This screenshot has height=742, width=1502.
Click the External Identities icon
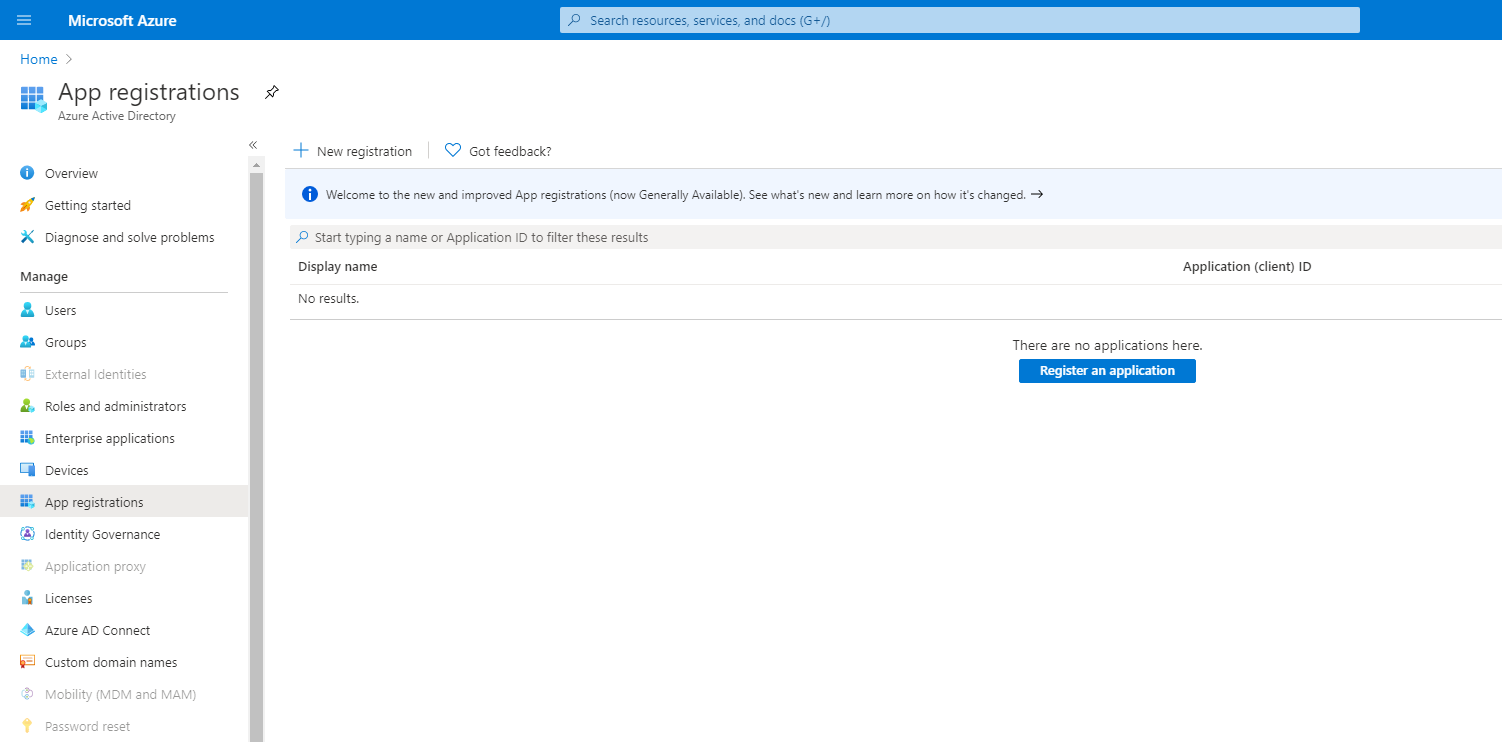tap(27, 374)
